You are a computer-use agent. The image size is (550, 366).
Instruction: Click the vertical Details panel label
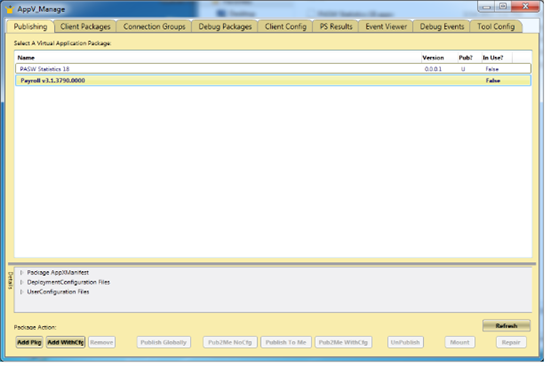click(10, 280)
